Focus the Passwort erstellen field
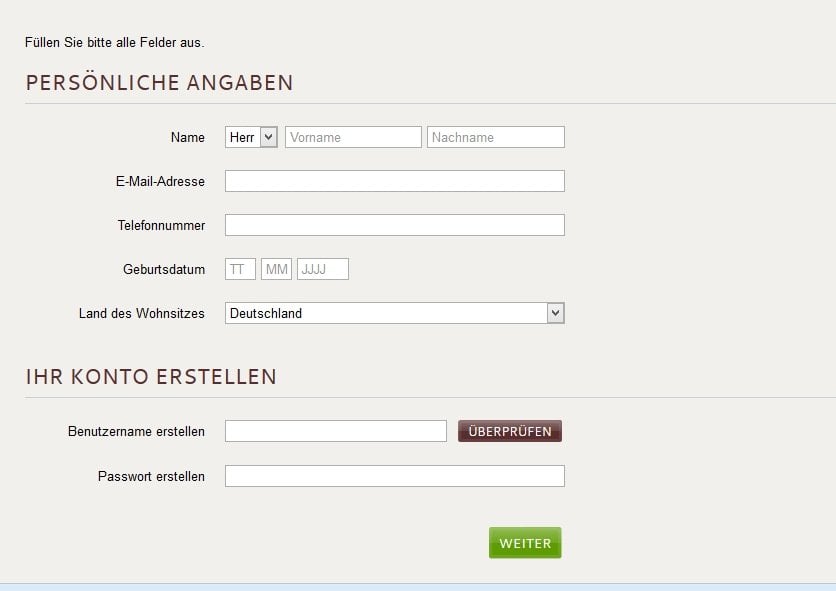836x591 pixels. 395,476
